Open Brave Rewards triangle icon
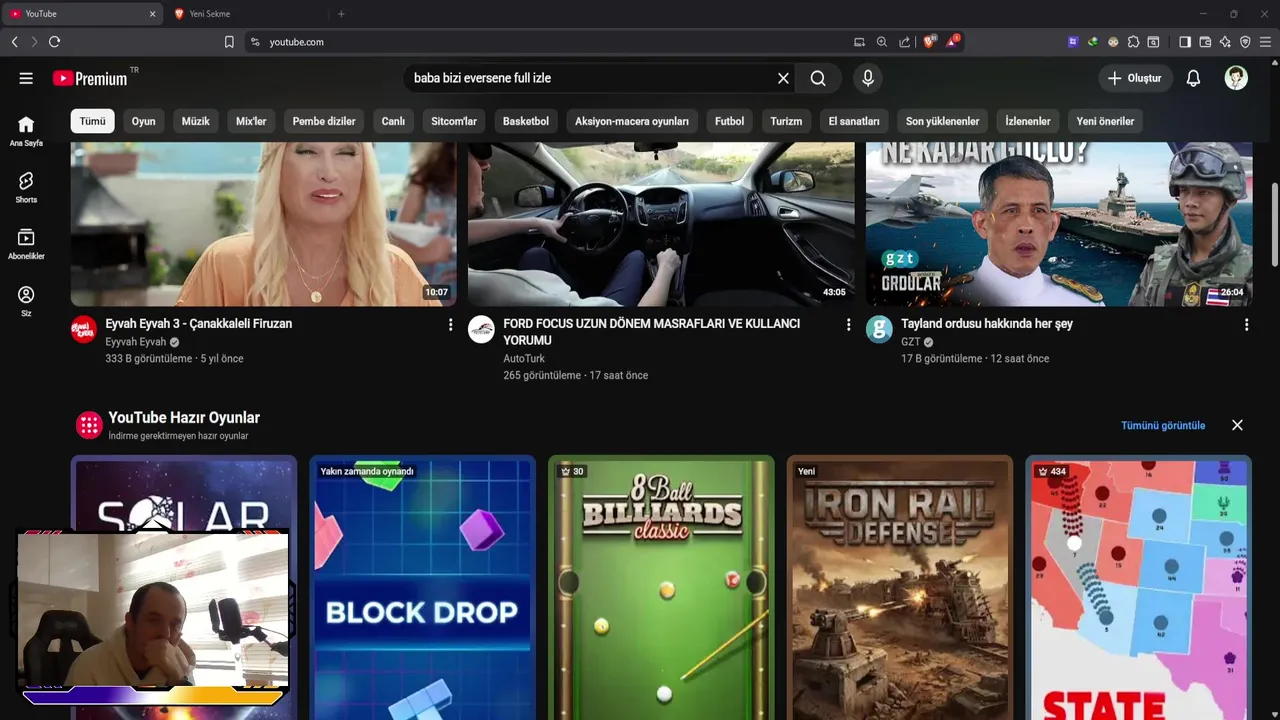Screen dimensions: 1280x720 [x=953, y=42]
